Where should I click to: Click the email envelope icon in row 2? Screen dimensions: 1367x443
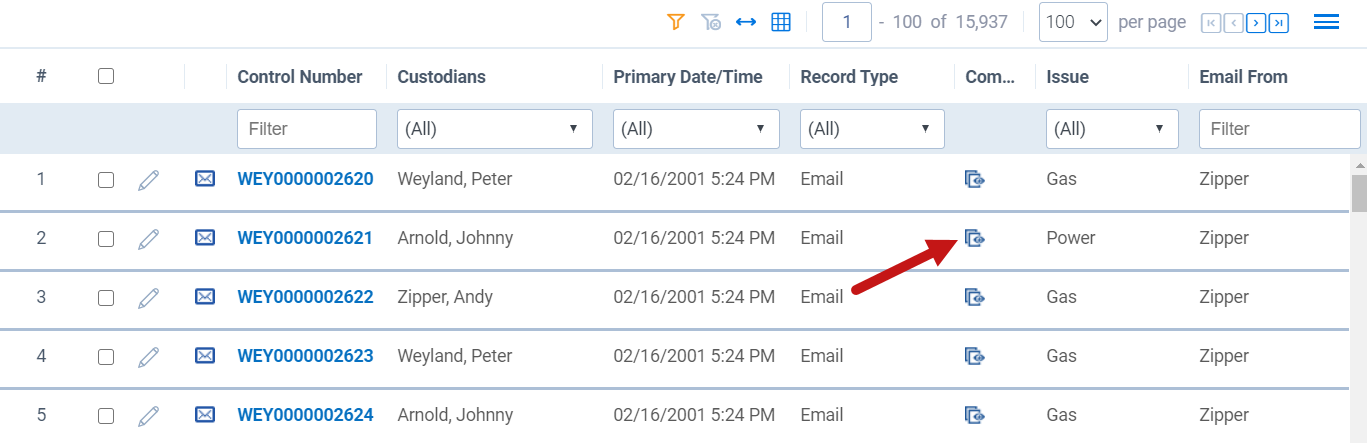[x=205, y=238]
